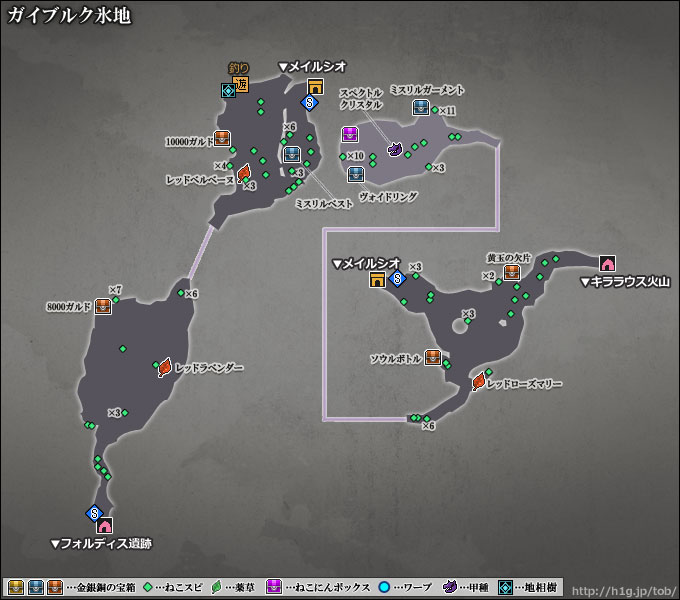This screenshot has width=680, height=600.
Task: Click the 釣り fishing label
Action: (x=239, y=68)
